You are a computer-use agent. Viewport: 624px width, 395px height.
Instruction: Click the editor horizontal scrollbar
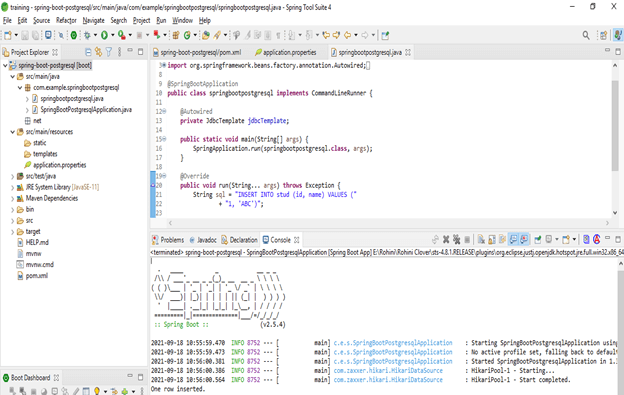point(388,223)
